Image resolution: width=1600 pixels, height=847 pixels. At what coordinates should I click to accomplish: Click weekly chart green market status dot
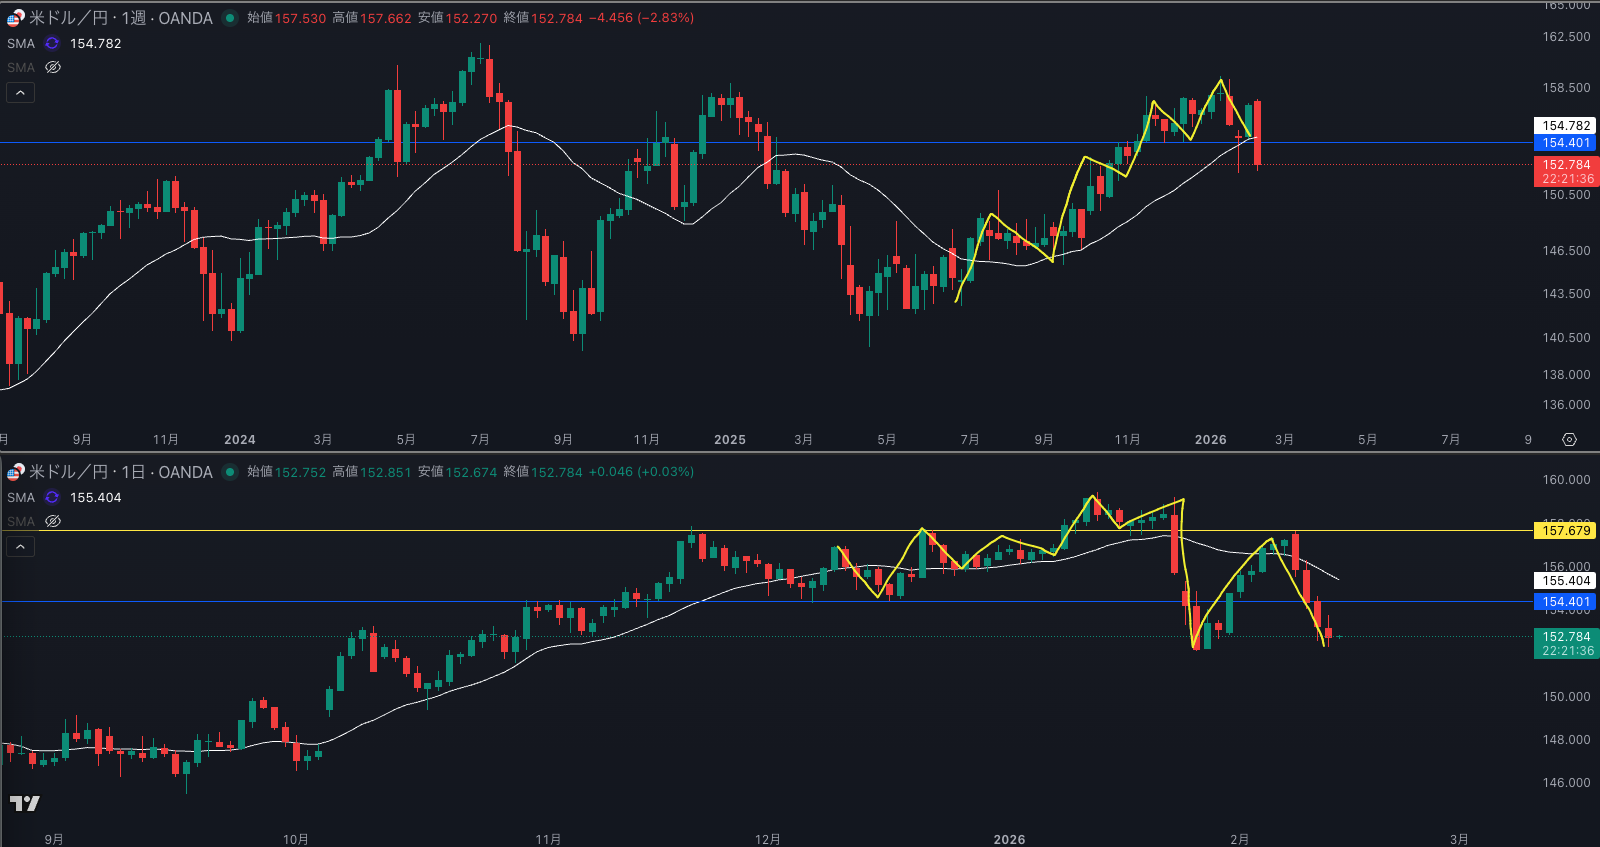pos(230,18)
